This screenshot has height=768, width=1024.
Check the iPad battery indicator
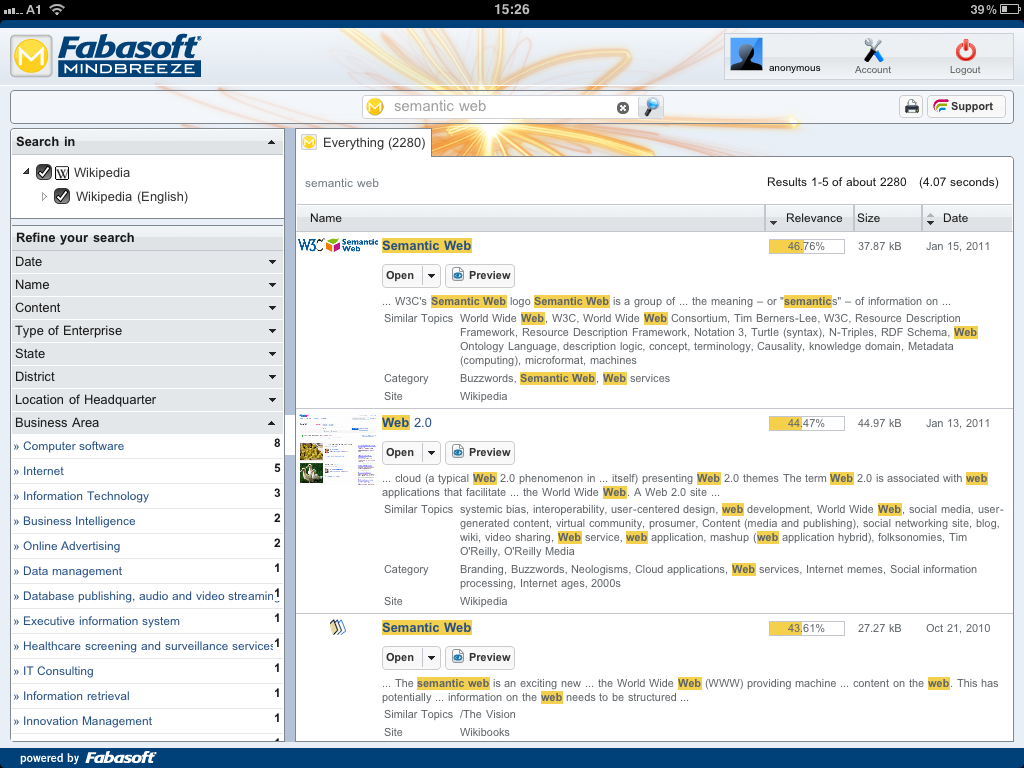point(1010,10)
